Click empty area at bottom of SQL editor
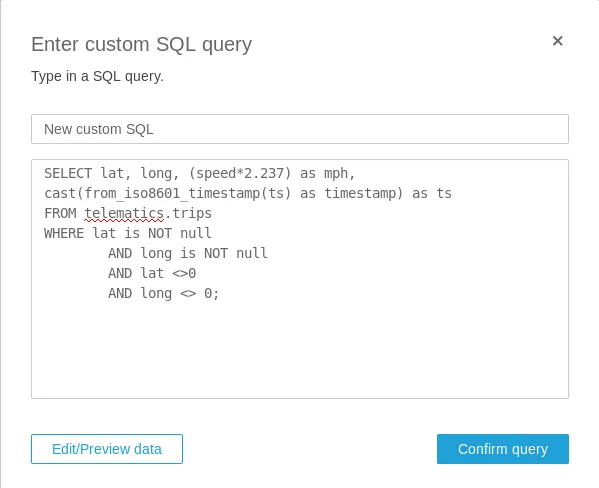The image size is (599, 488). (x=300, y=352)
